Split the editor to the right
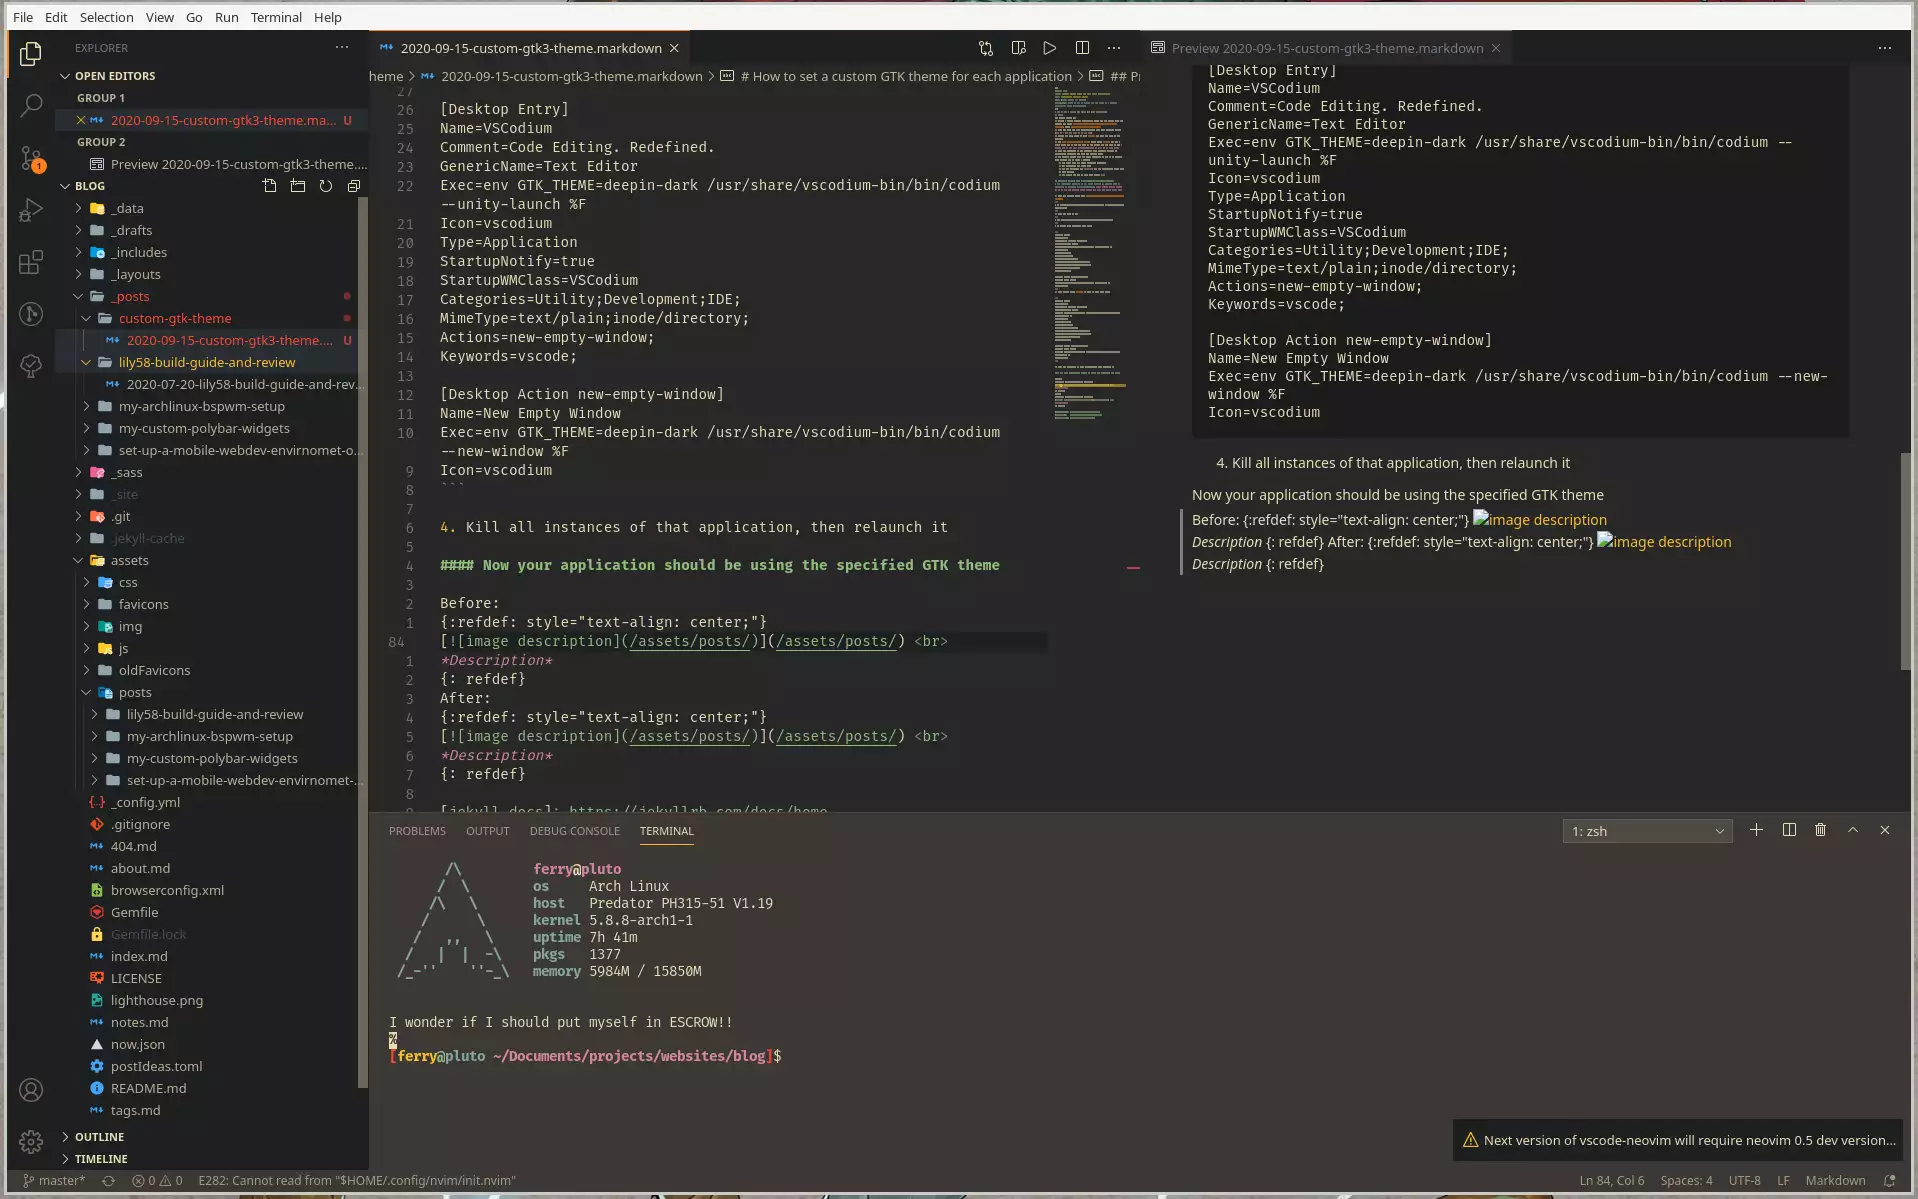This screenshot has height=1199, width=1918. point(1082,48)
